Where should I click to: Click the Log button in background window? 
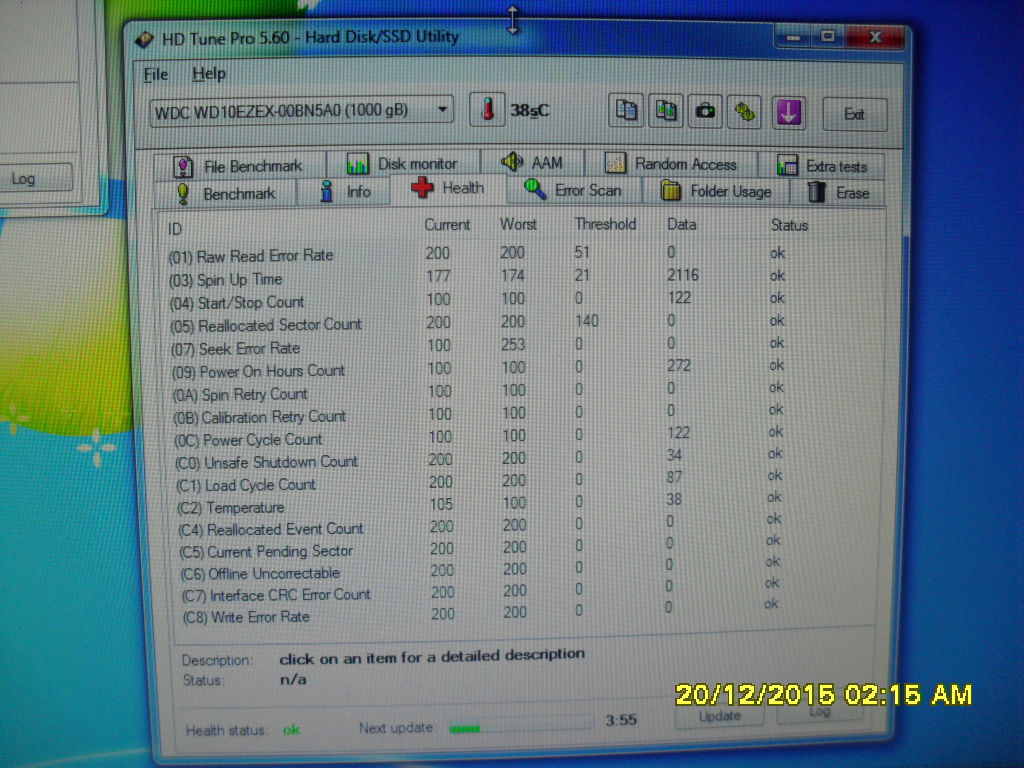pyautogui.click(x=34, y=178)
